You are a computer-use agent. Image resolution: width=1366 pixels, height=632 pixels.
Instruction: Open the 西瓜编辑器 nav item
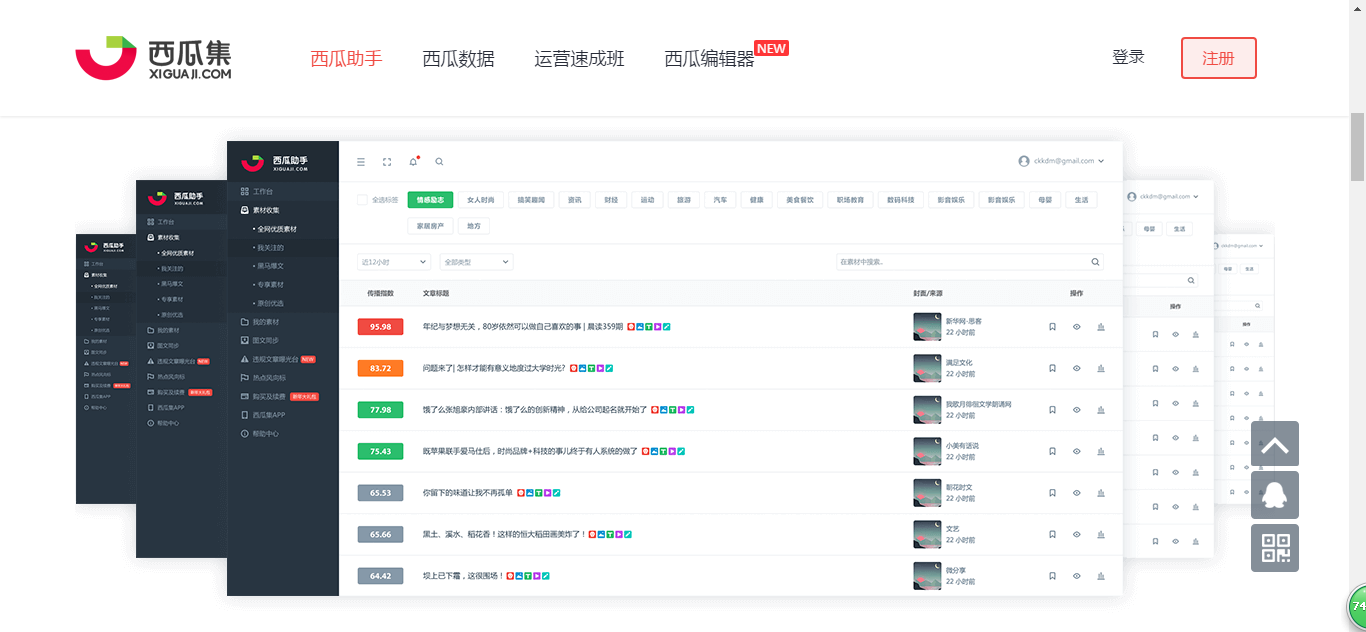click(709, 58)
